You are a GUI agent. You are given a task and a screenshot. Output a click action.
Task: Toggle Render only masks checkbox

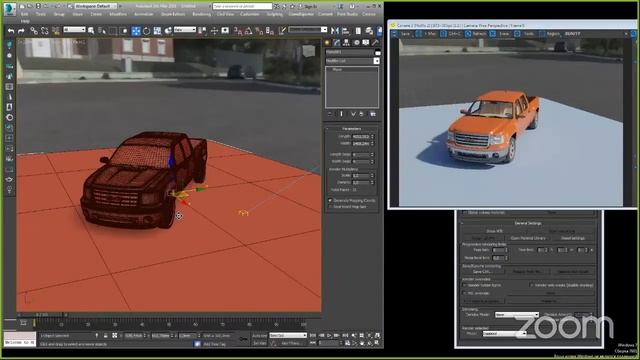point(531,285)
